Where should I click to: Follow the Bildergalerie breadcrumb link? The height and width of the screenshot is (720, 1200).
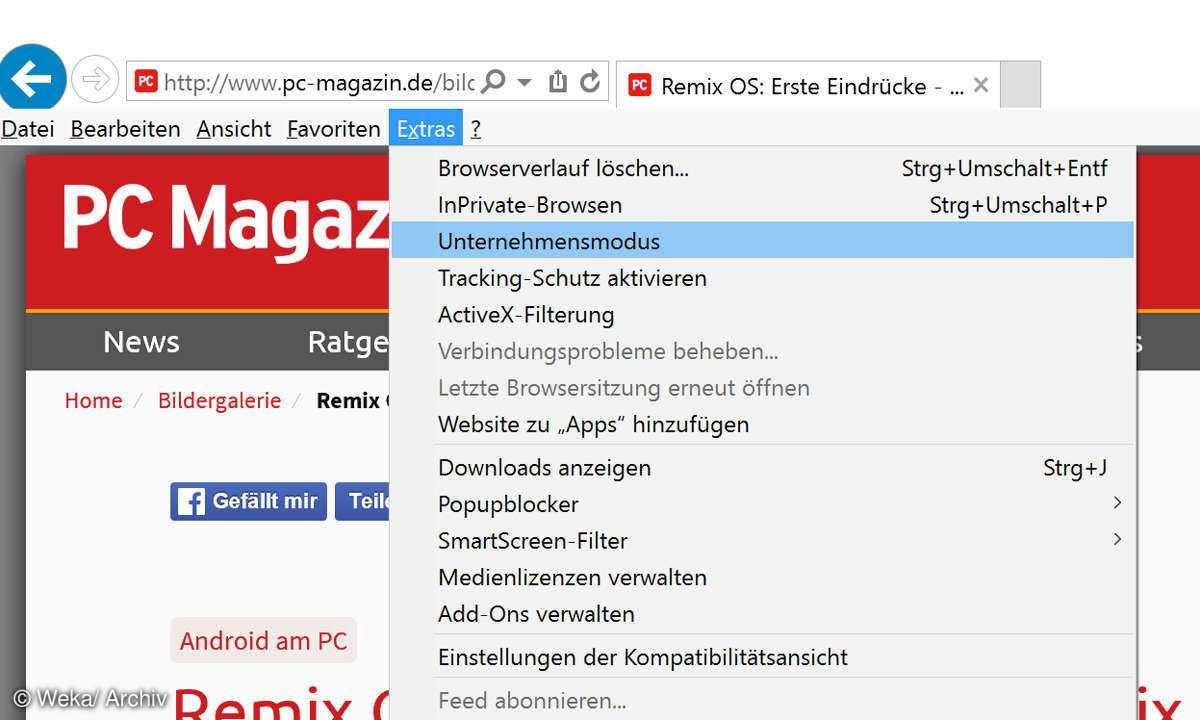click(x=219, y=401)
